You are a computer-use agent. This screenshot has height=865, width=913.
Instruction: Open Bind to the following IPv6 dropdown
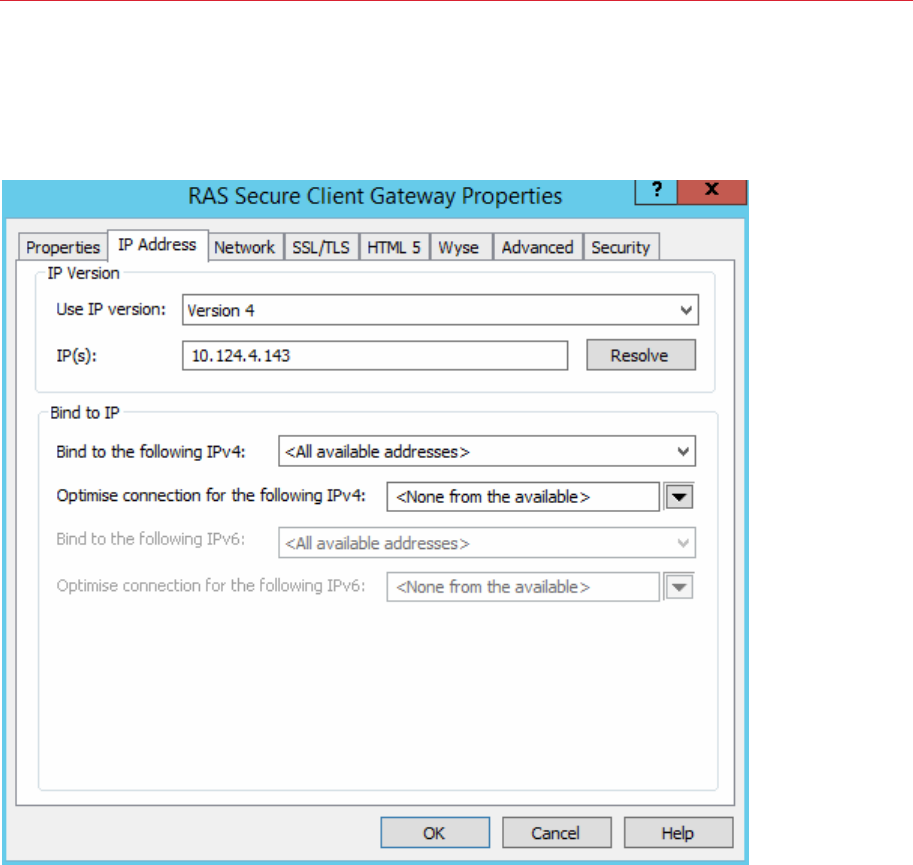click(x=487, y=543)
